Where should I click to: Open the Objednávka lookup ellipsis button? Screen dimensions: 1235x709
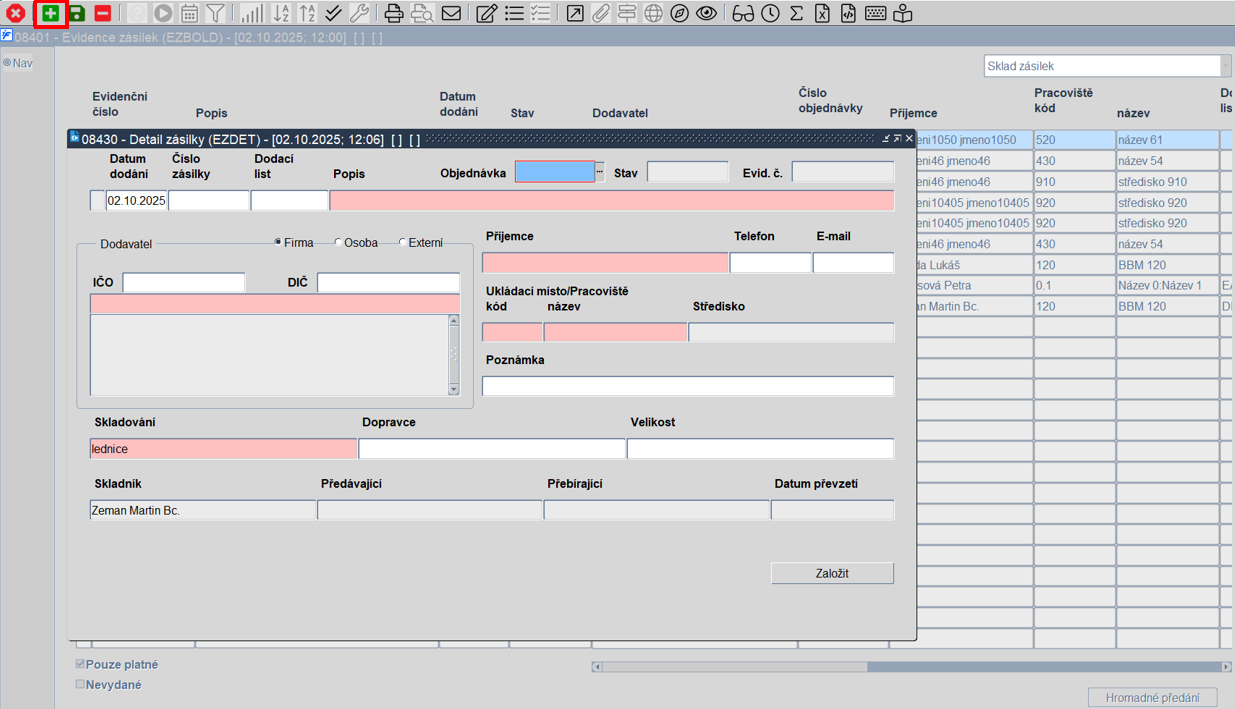point(600,172)
